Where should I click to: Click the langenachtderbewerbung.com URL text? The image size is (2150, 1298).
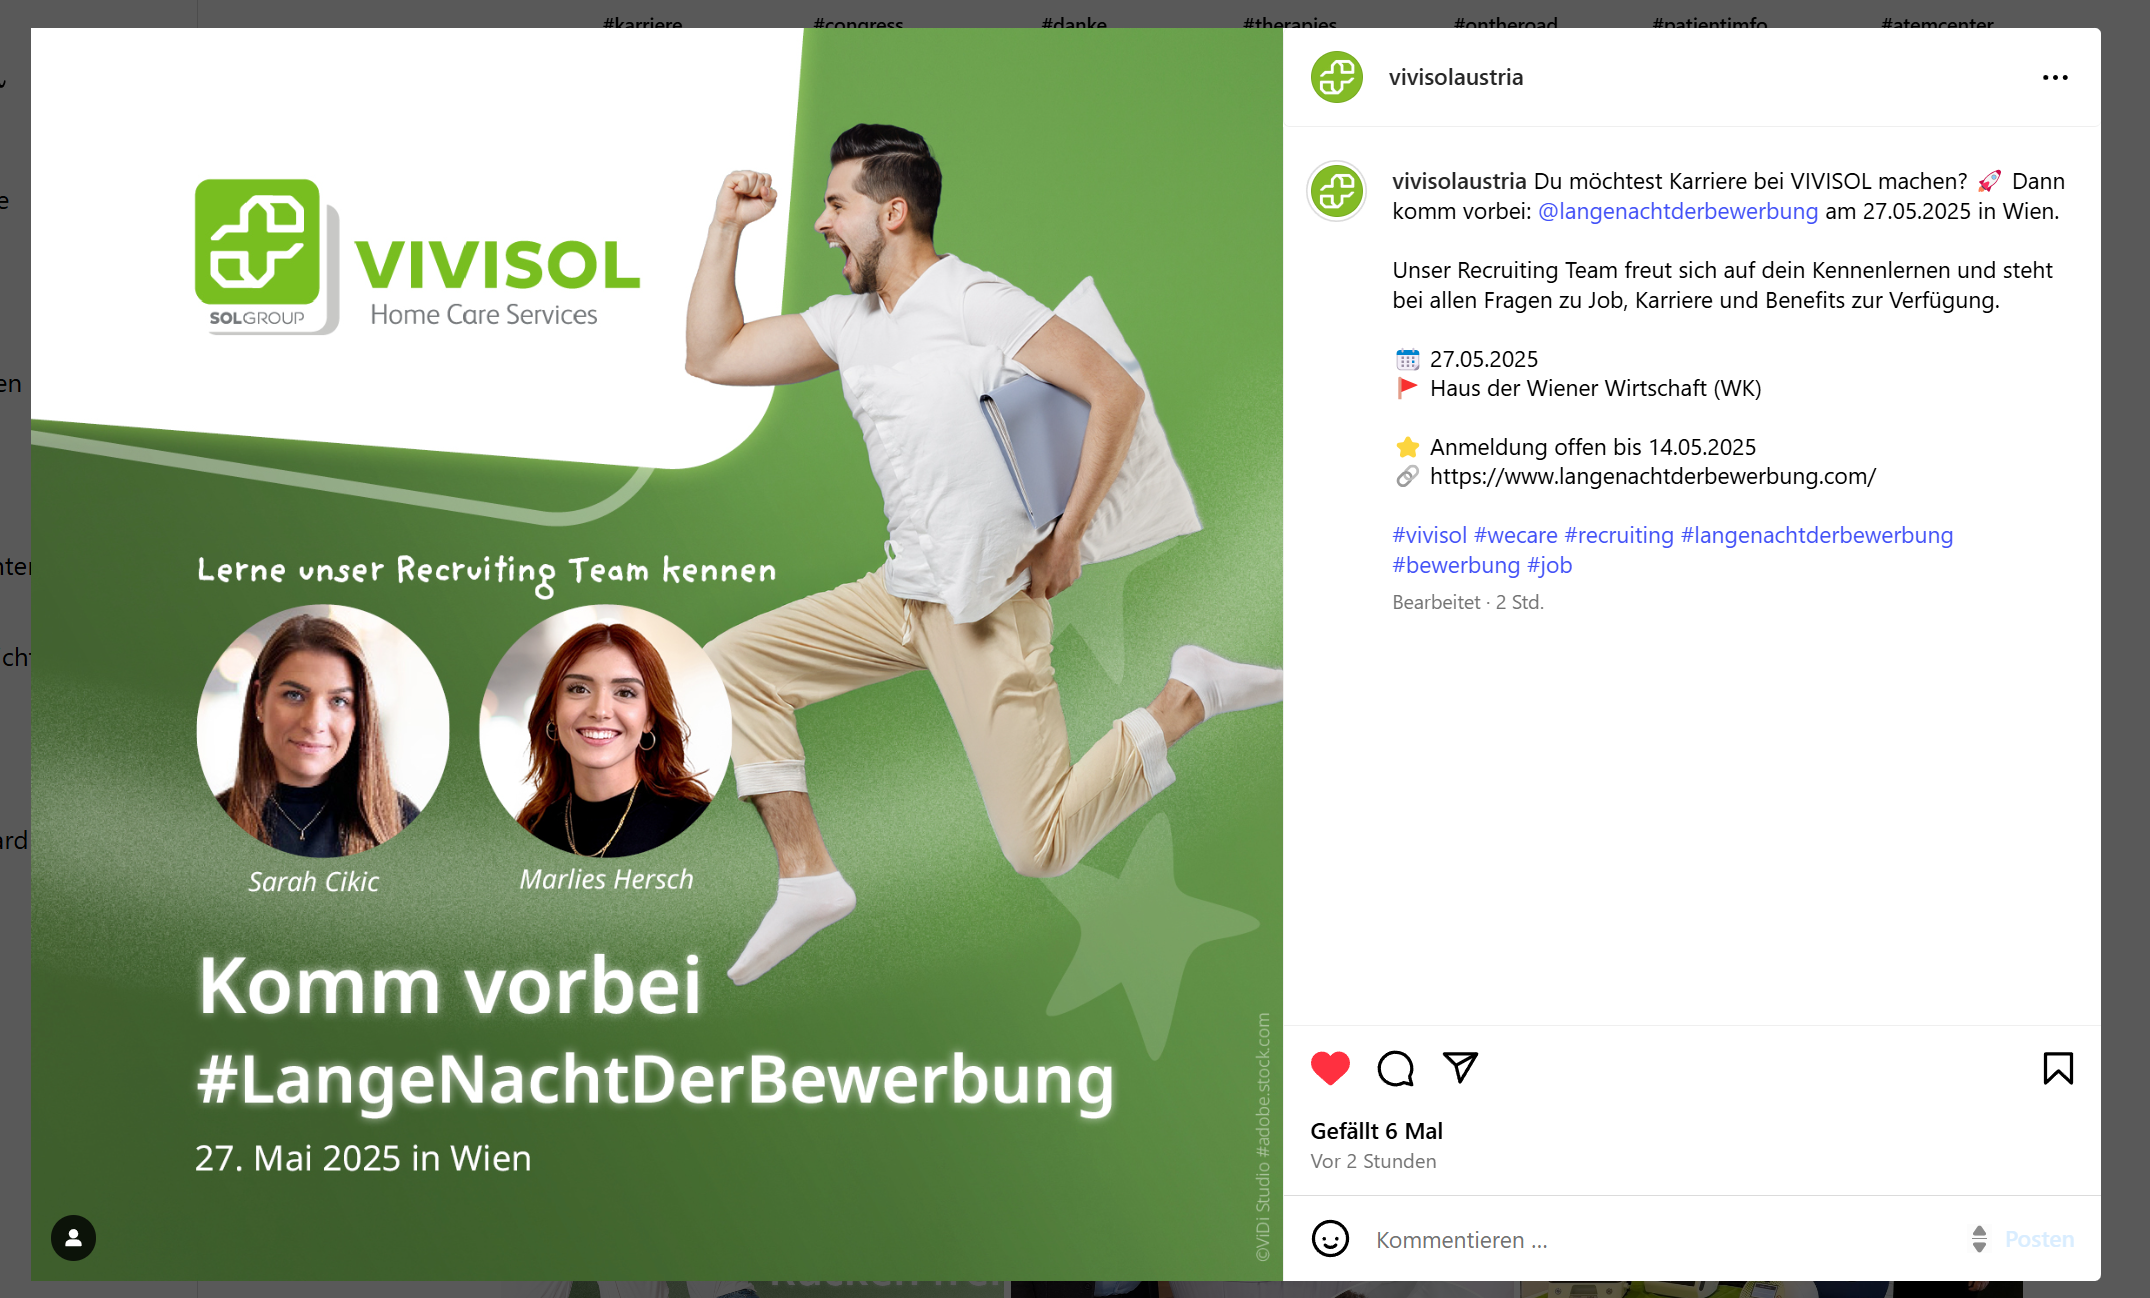(x=1653, y=476)
